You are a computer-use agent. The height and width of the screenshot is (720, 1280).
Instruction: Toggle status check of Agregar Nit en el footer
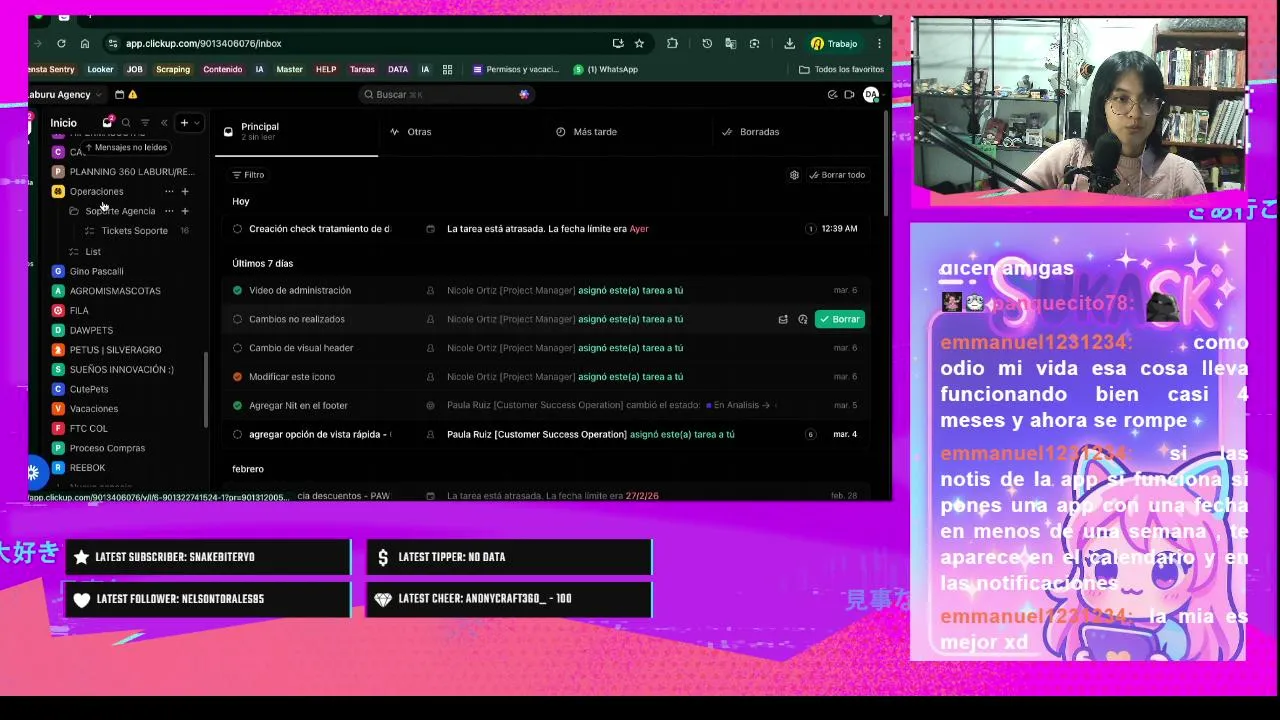[237, 405]
